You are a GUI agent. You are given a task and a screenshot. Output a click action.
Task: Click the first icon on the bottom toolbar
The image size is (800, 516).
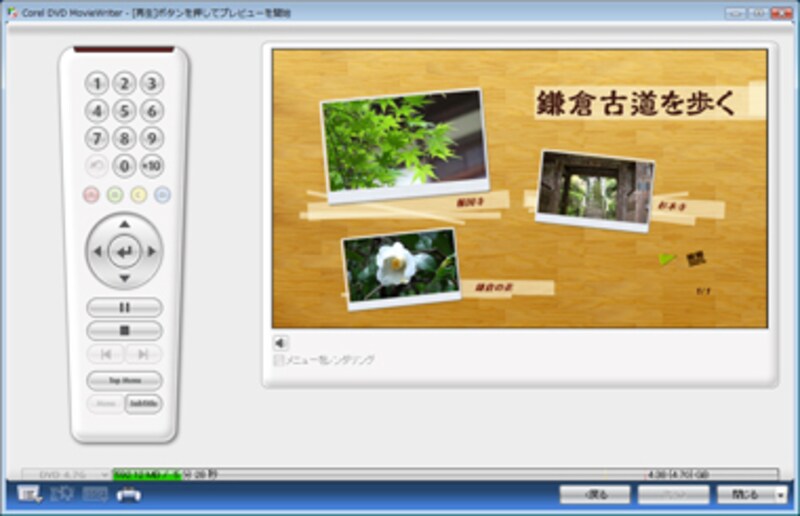[30, 495]
